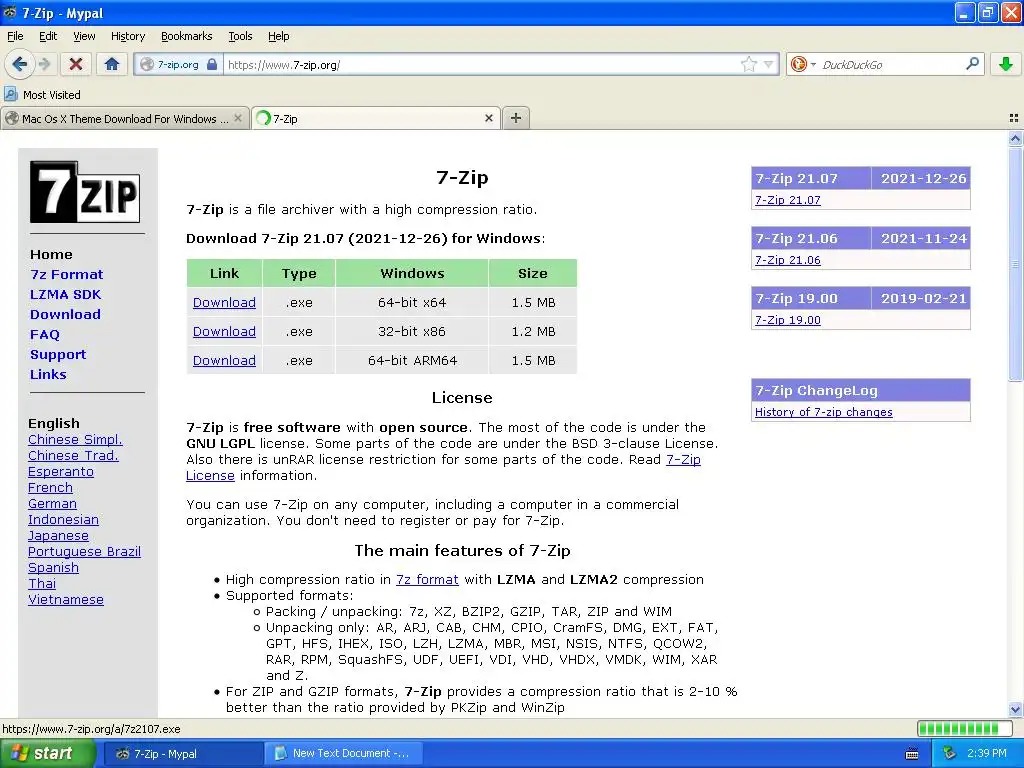Switch to New Text Document taskbar button

click(344, 754)
